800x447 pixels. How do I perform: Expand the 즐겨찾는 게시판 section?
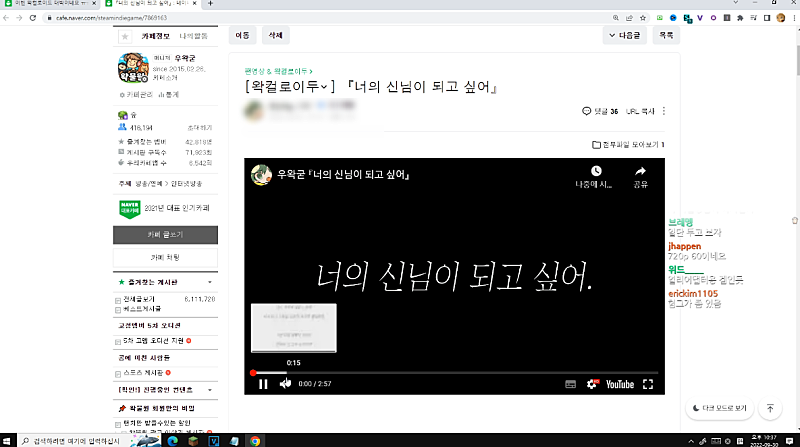click(x=208, y=283)
